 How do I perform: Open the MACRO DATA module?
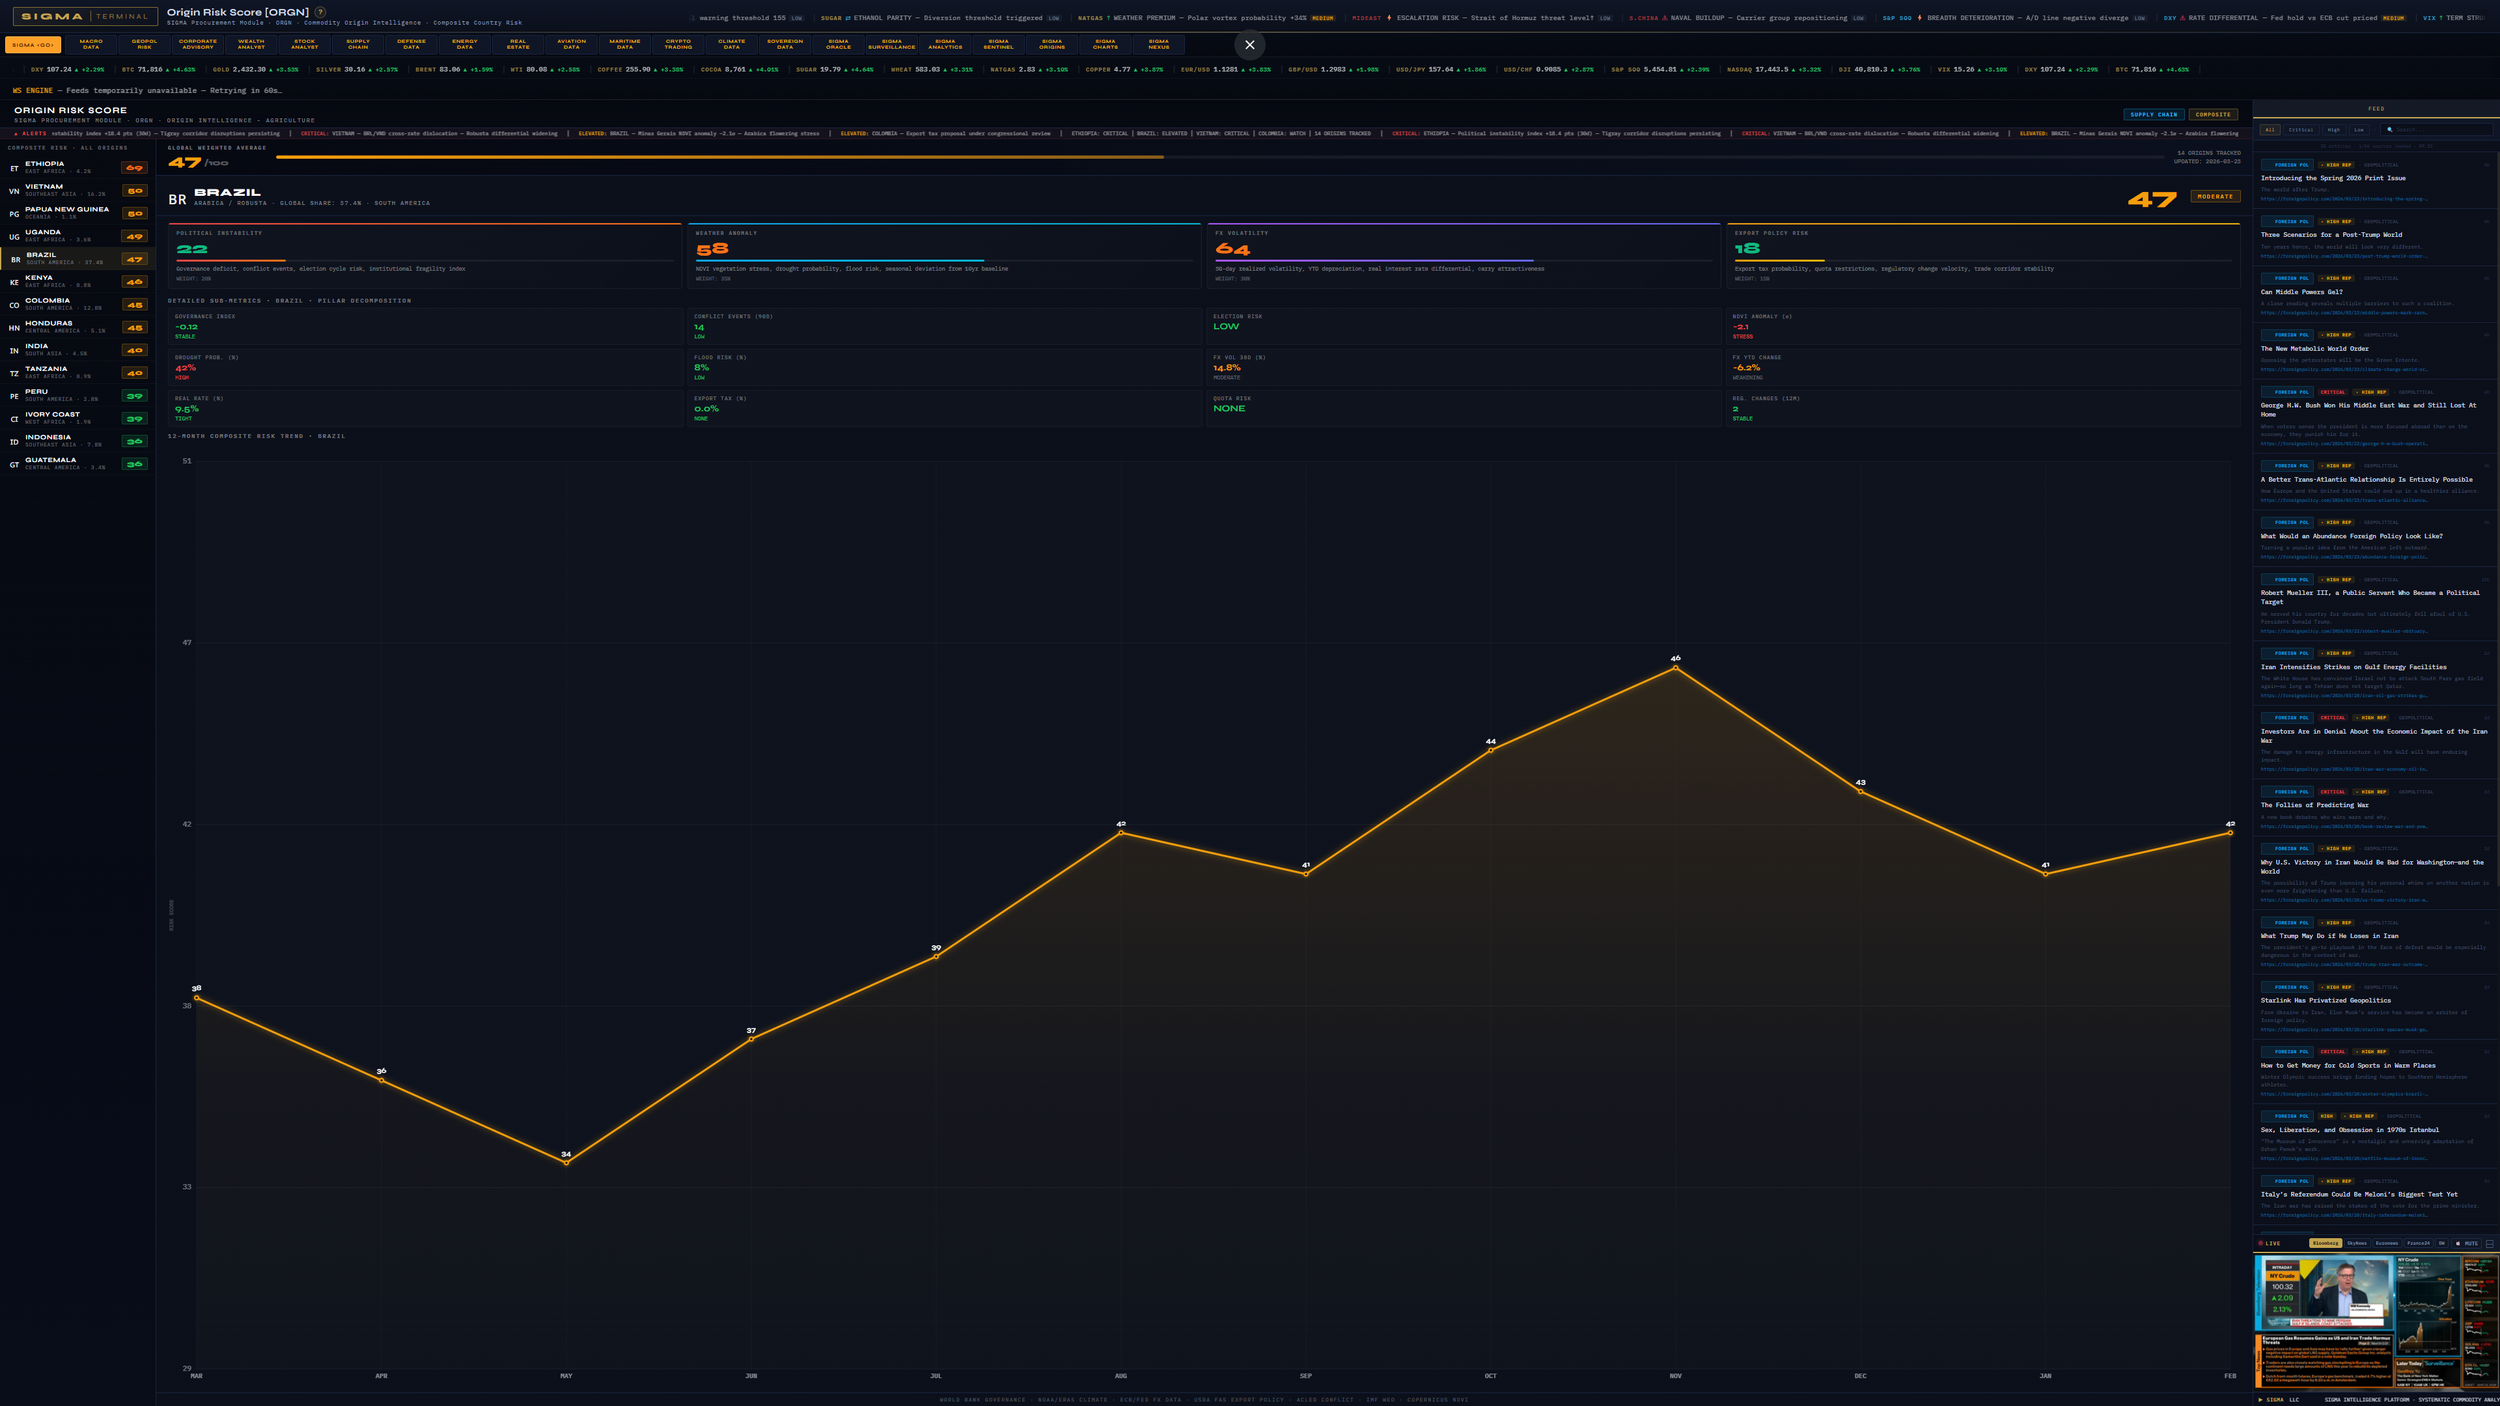[89, 44]
